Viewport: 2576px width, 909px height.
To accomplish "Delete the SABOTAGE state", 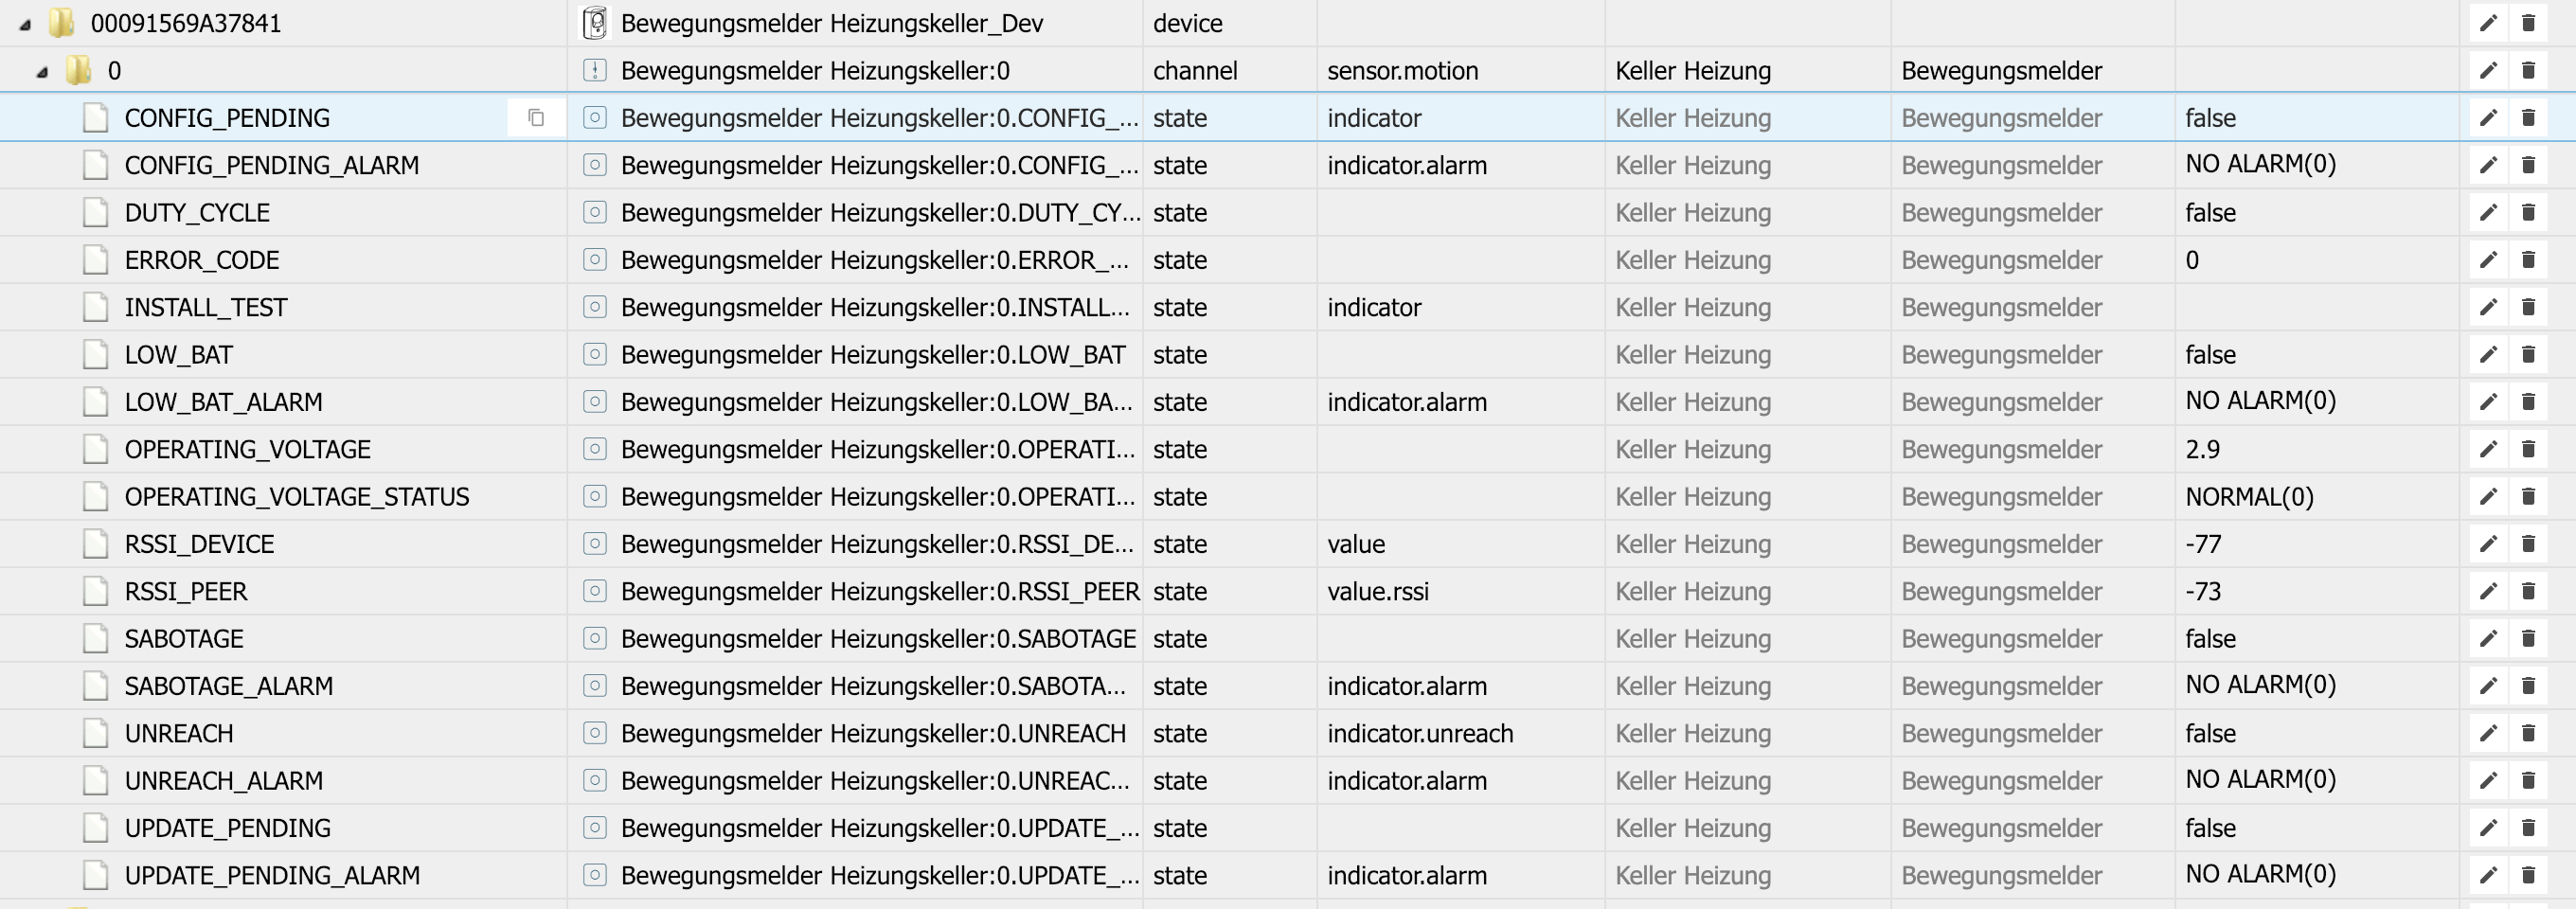I will point(2528,638).
